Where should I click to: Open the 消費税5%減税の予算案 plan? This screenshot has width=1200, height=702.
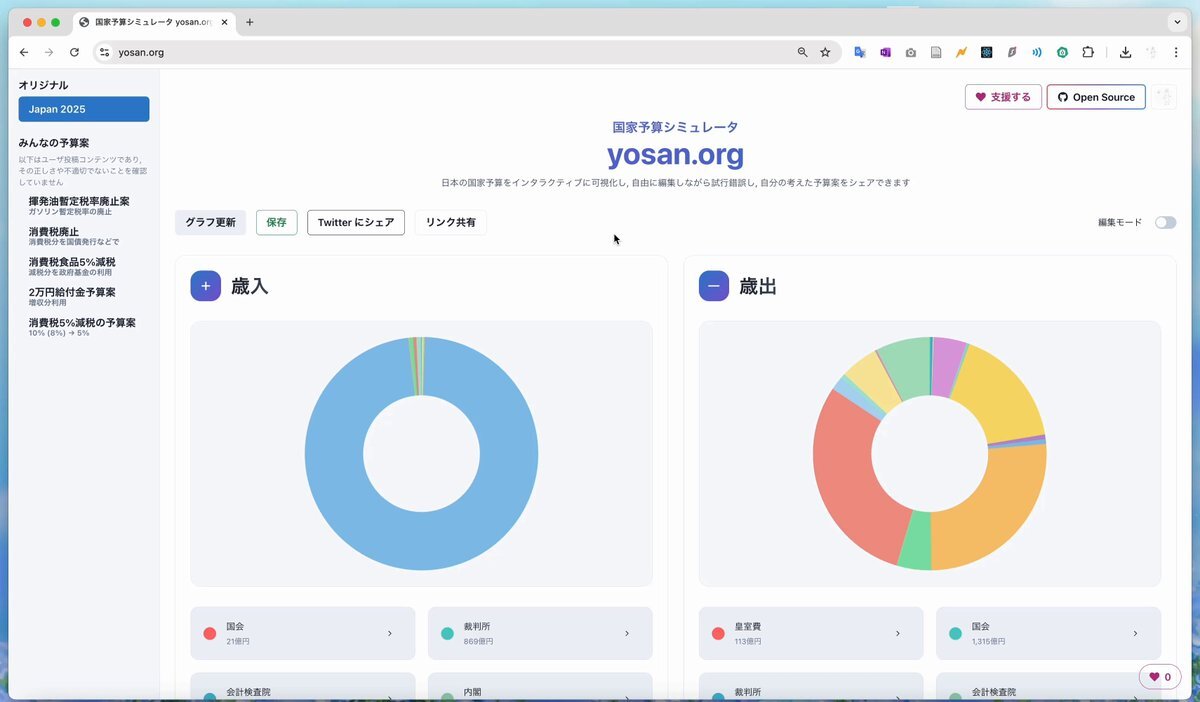82,327
